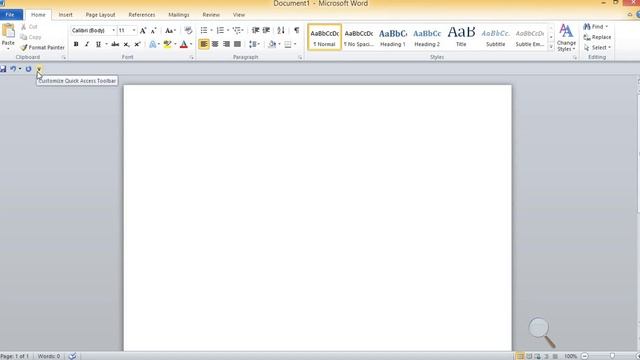This screenshot has height=360, width=640.
Task: Switch to Full Screen Reading view
Action: (x=529, y=356)
